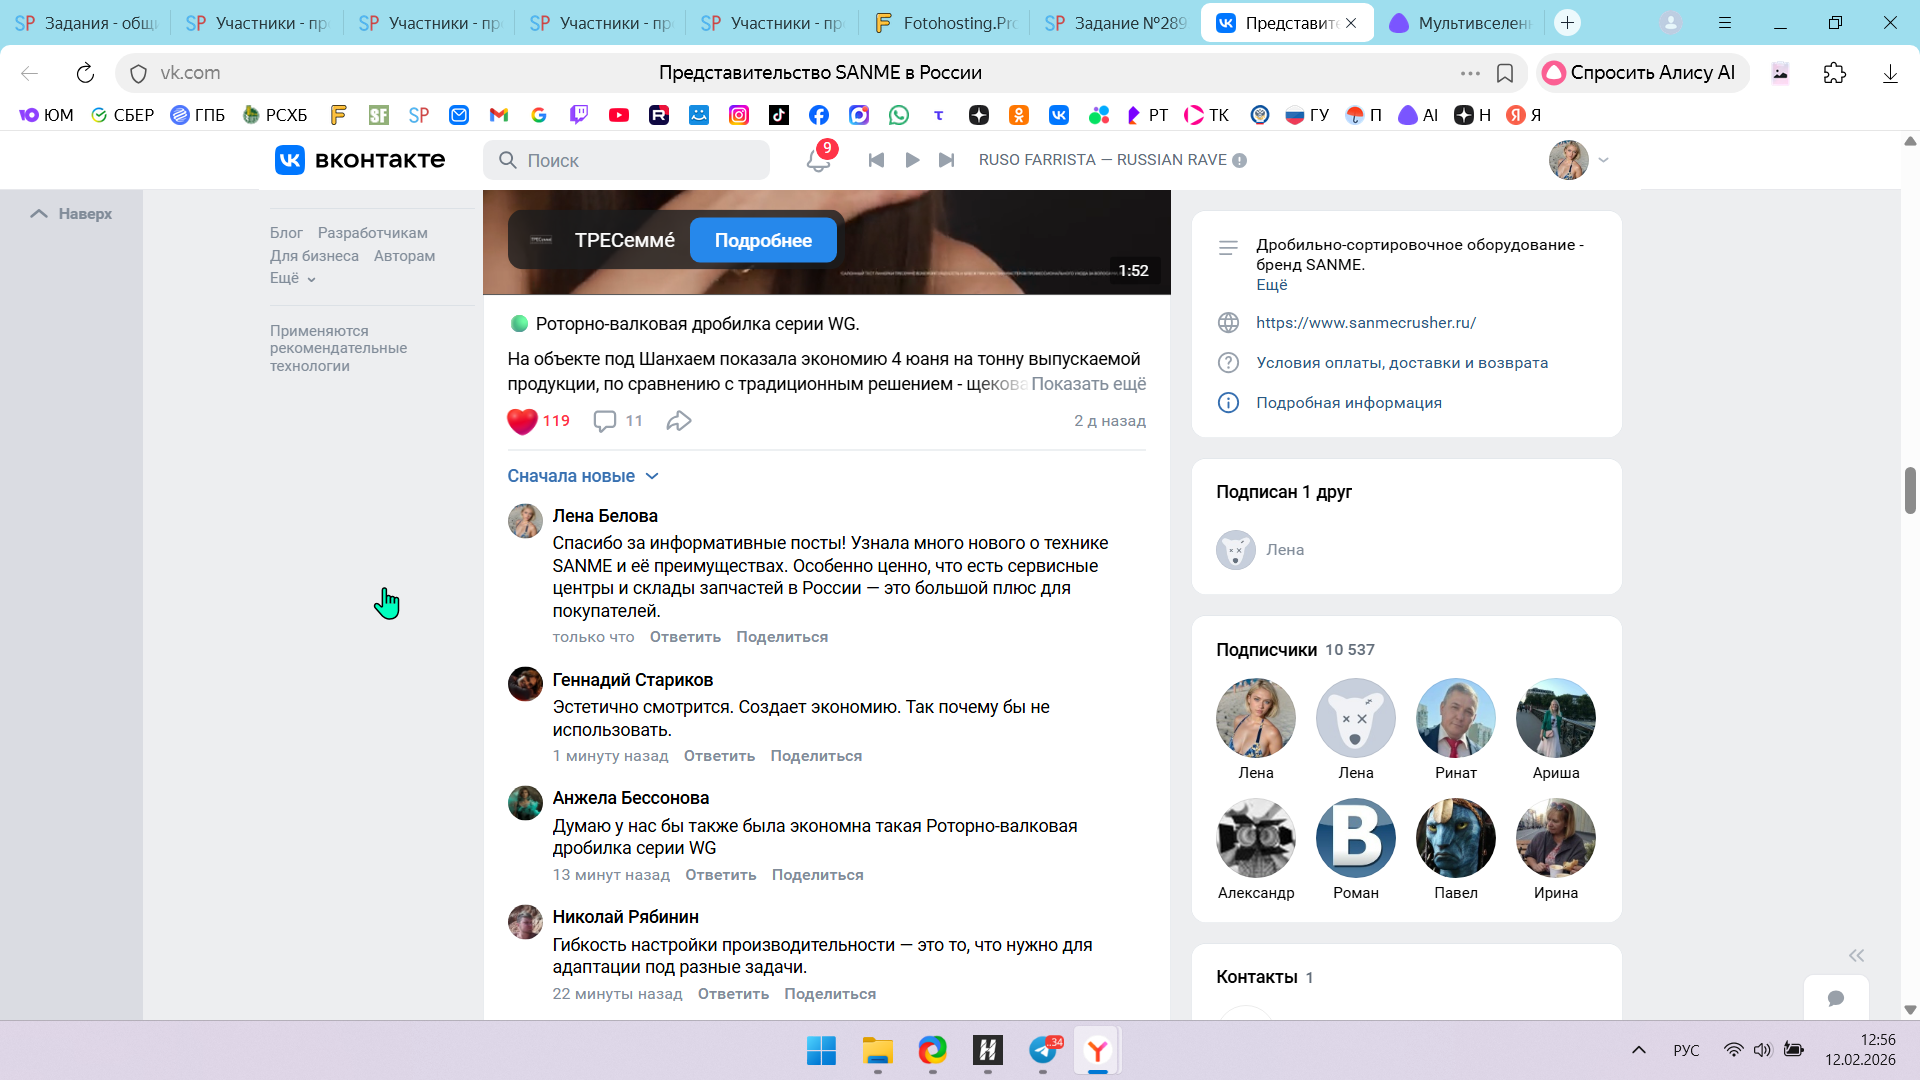Play the music track in the header
Screen dimensions: 1920x1080
[x=912, y=160]
